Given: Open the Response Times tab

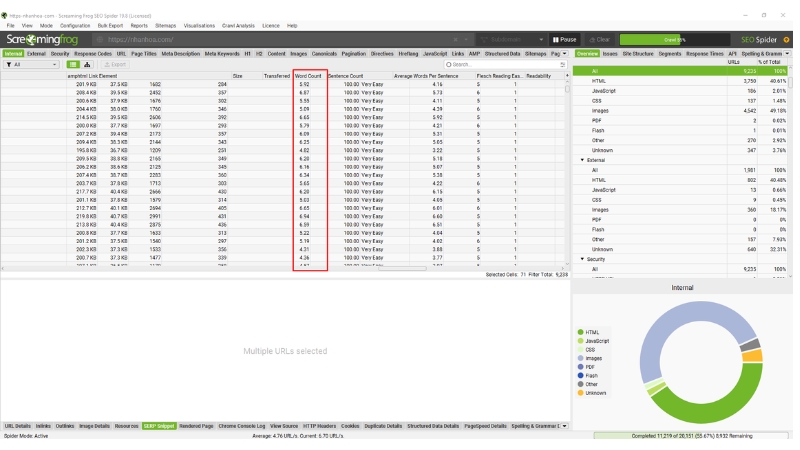Looking at the screenshot, I should 705,54.
